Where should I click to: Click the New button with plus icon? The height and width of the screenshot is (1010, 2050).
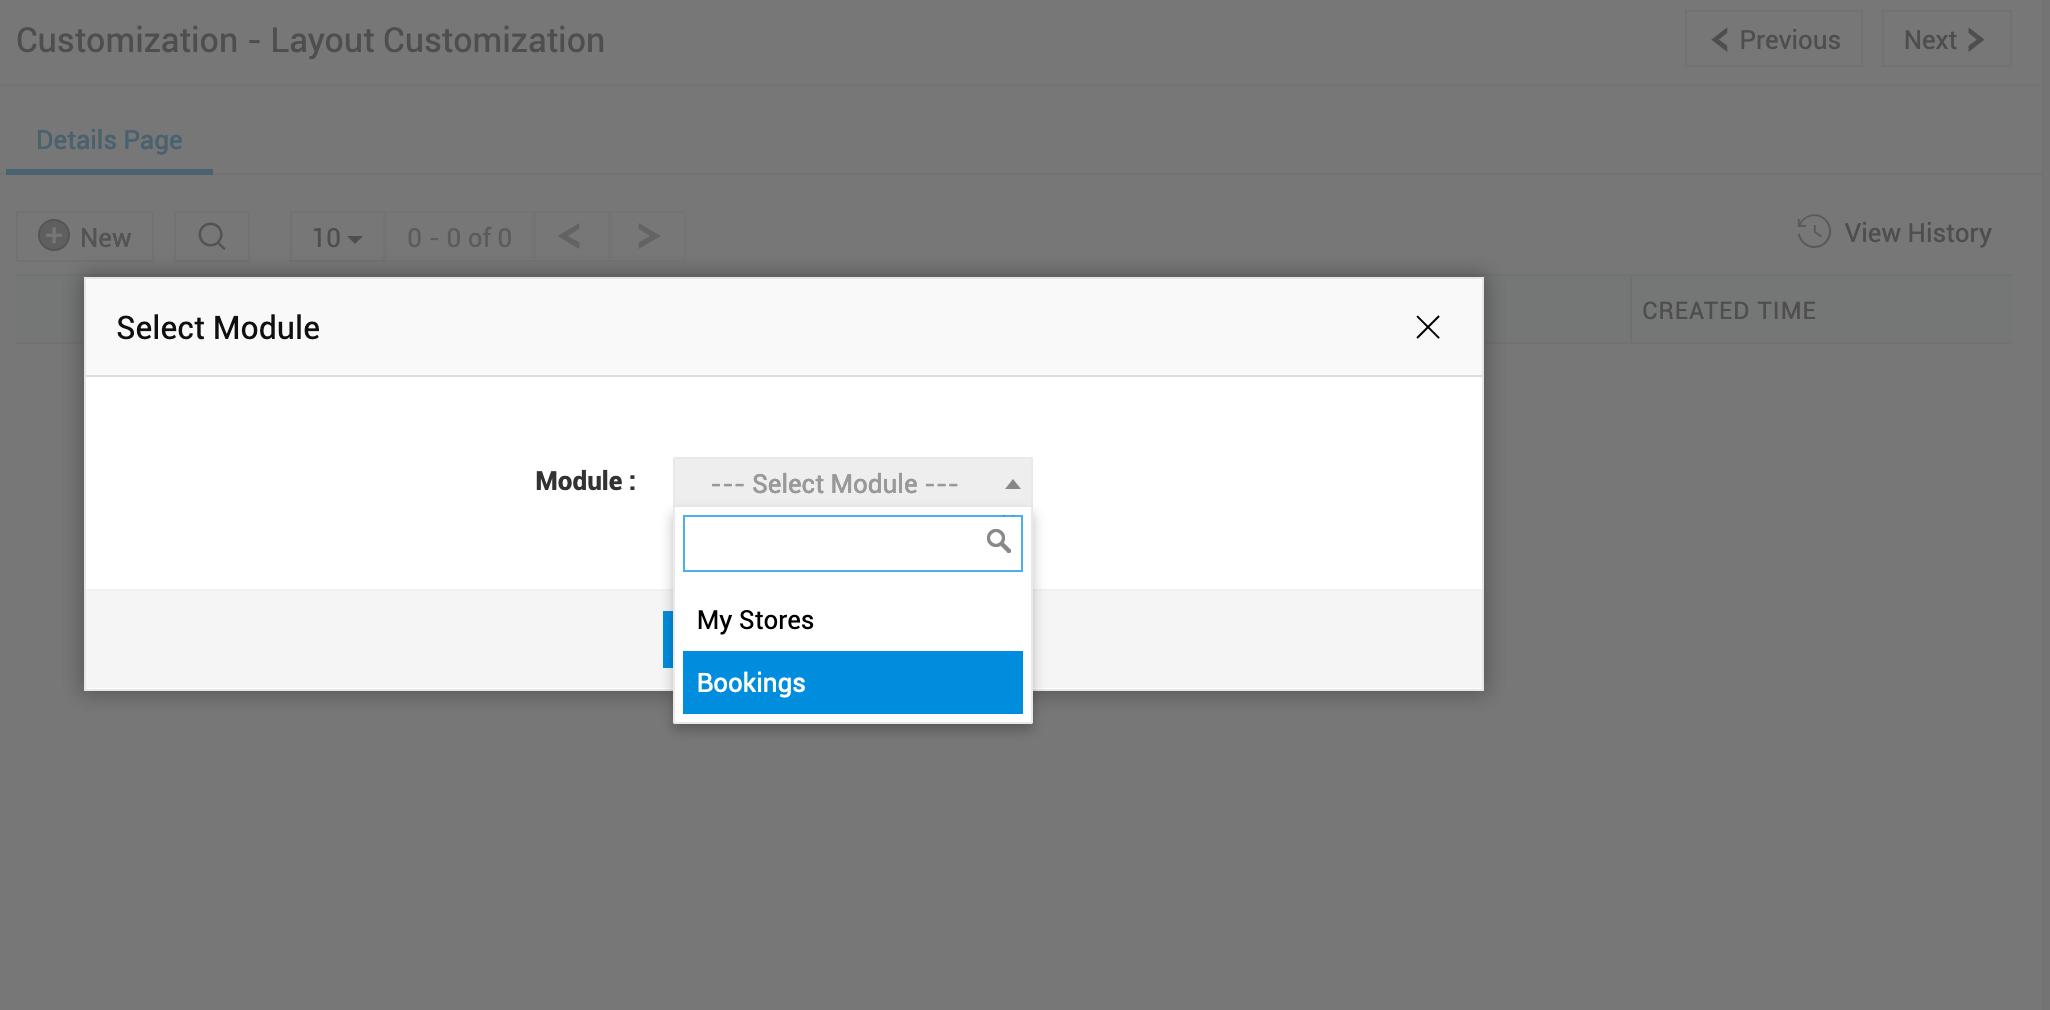85,237
